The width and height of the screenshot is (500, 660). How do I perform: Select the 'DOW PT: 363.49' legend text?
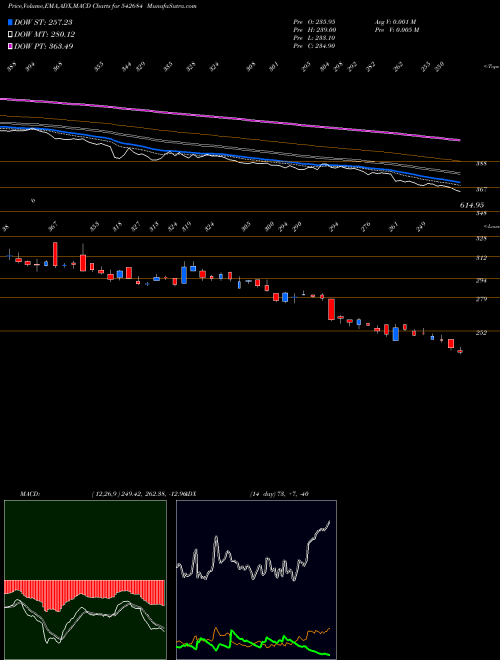[x=44, y=46]
